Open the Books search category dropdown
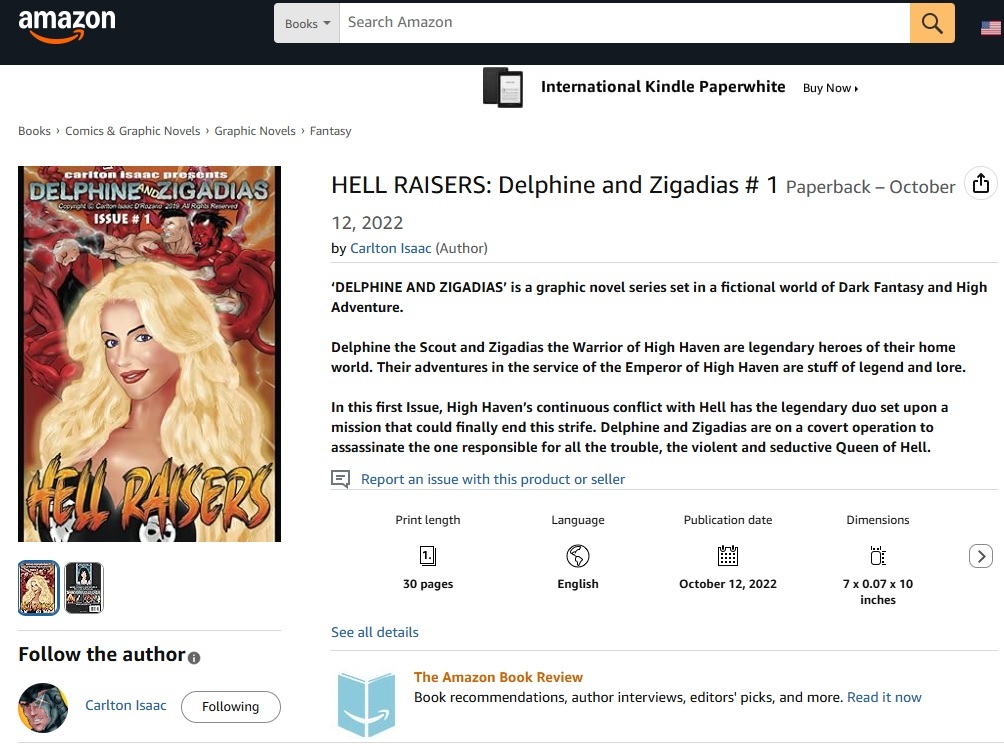 tap(307, 23)
